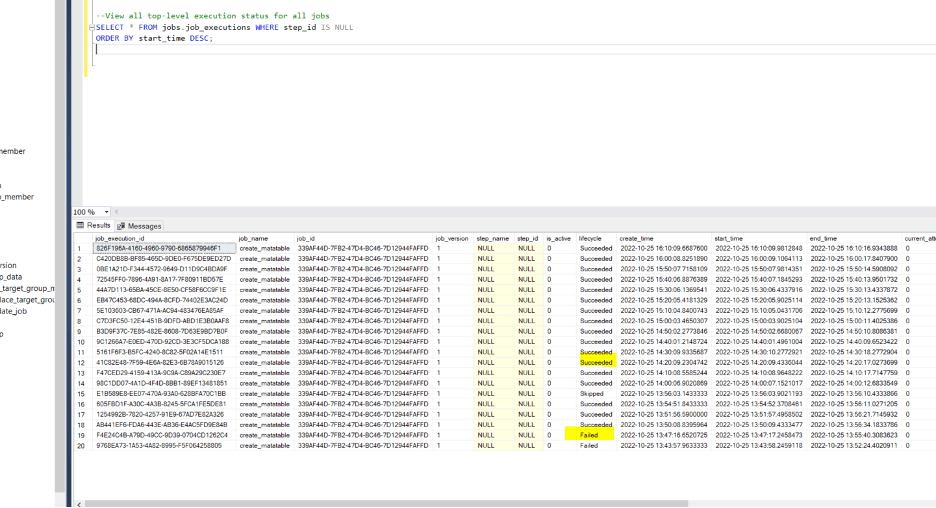This screenshot has width=936, height=508.
Task: Click the lifecycle column header
Action: [x=590, y=238]
